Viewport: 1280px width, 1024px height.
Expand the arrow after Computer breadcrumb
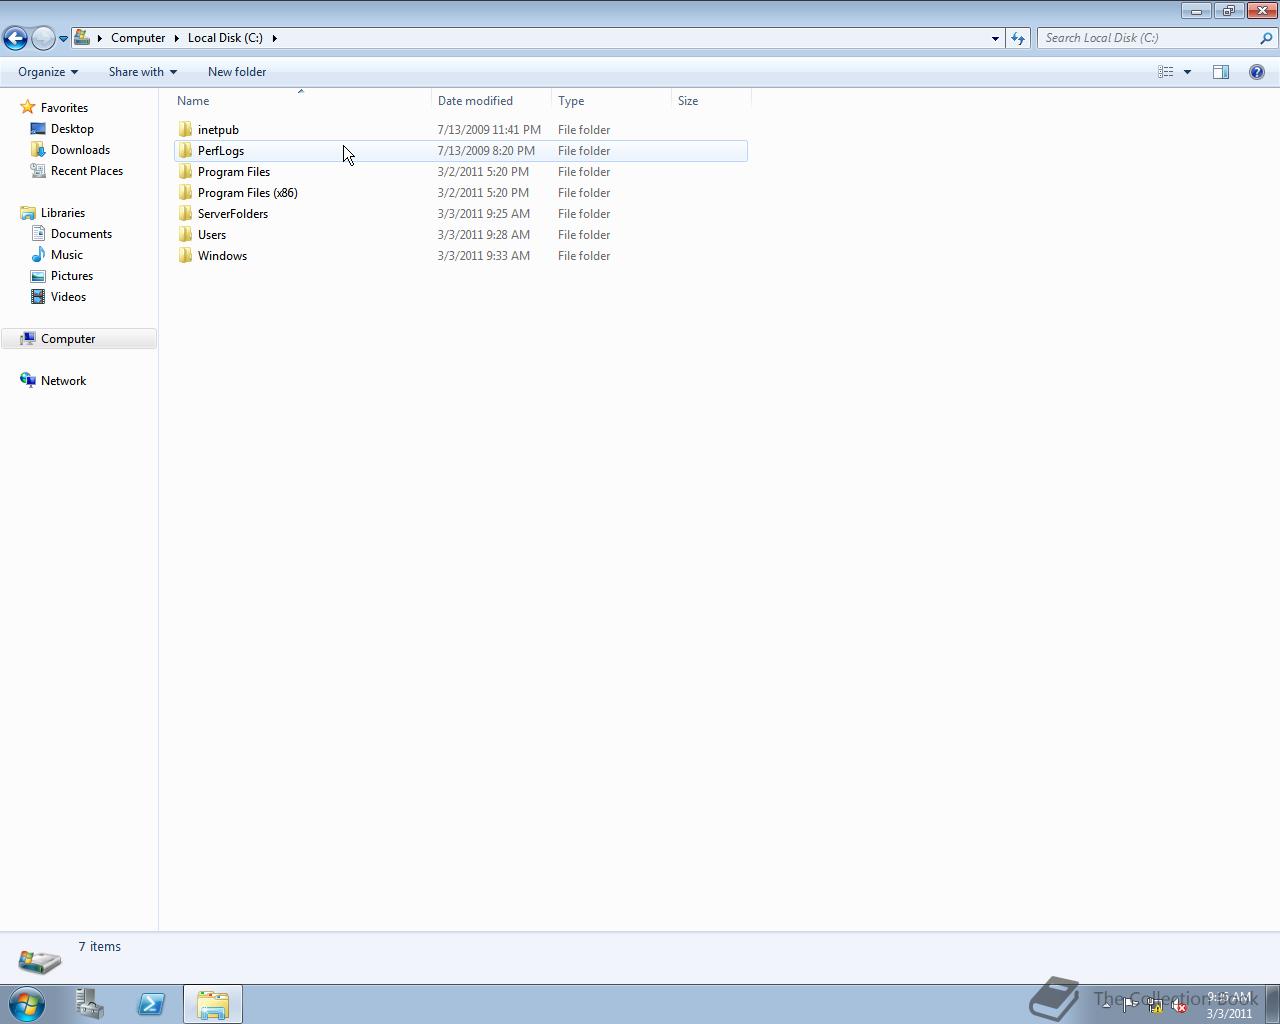[177, 38]
